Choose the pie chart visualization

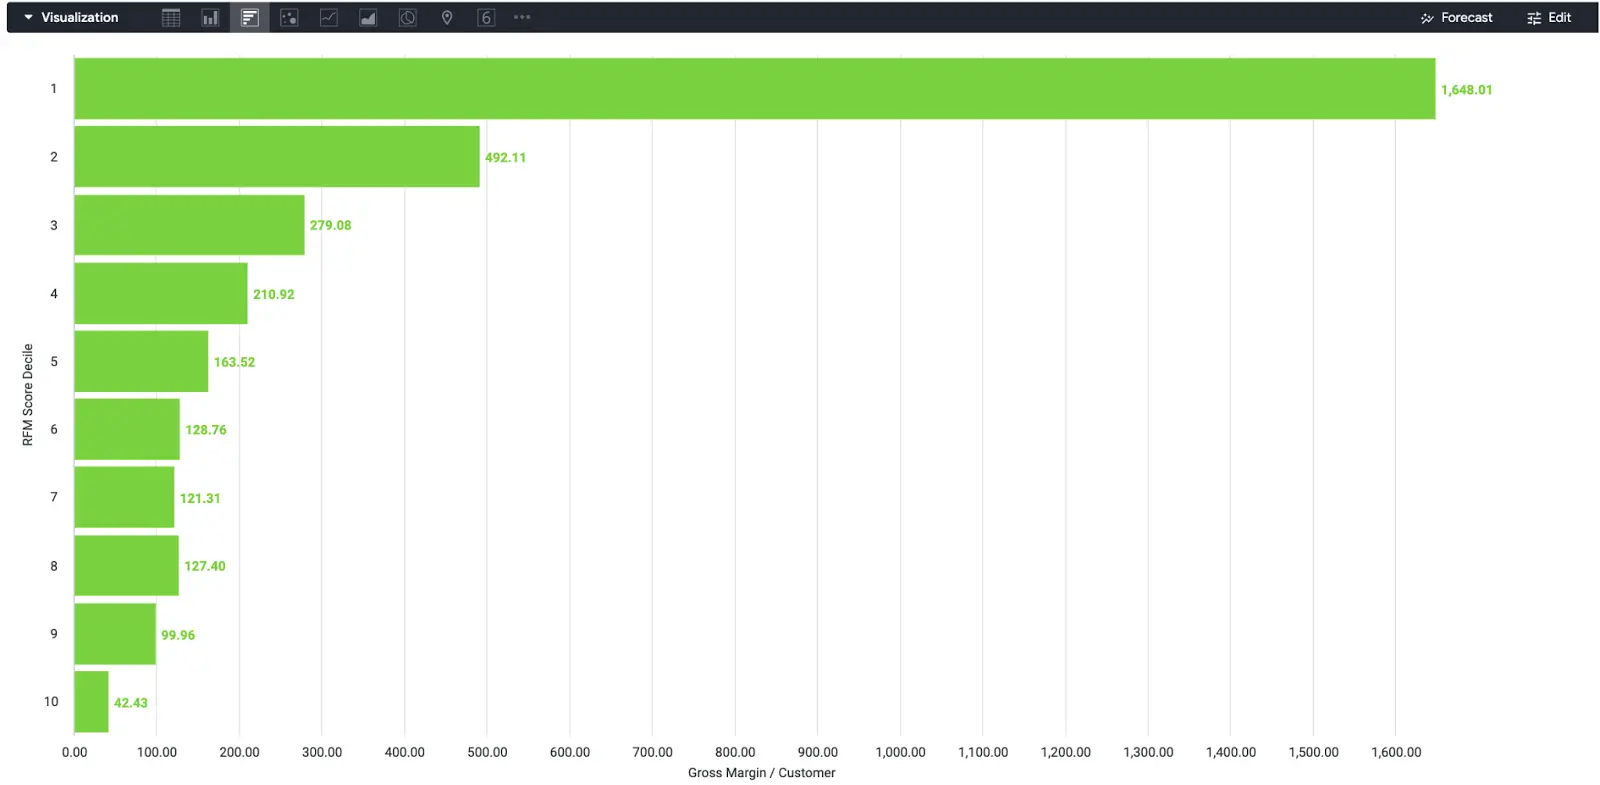[408, 18]
